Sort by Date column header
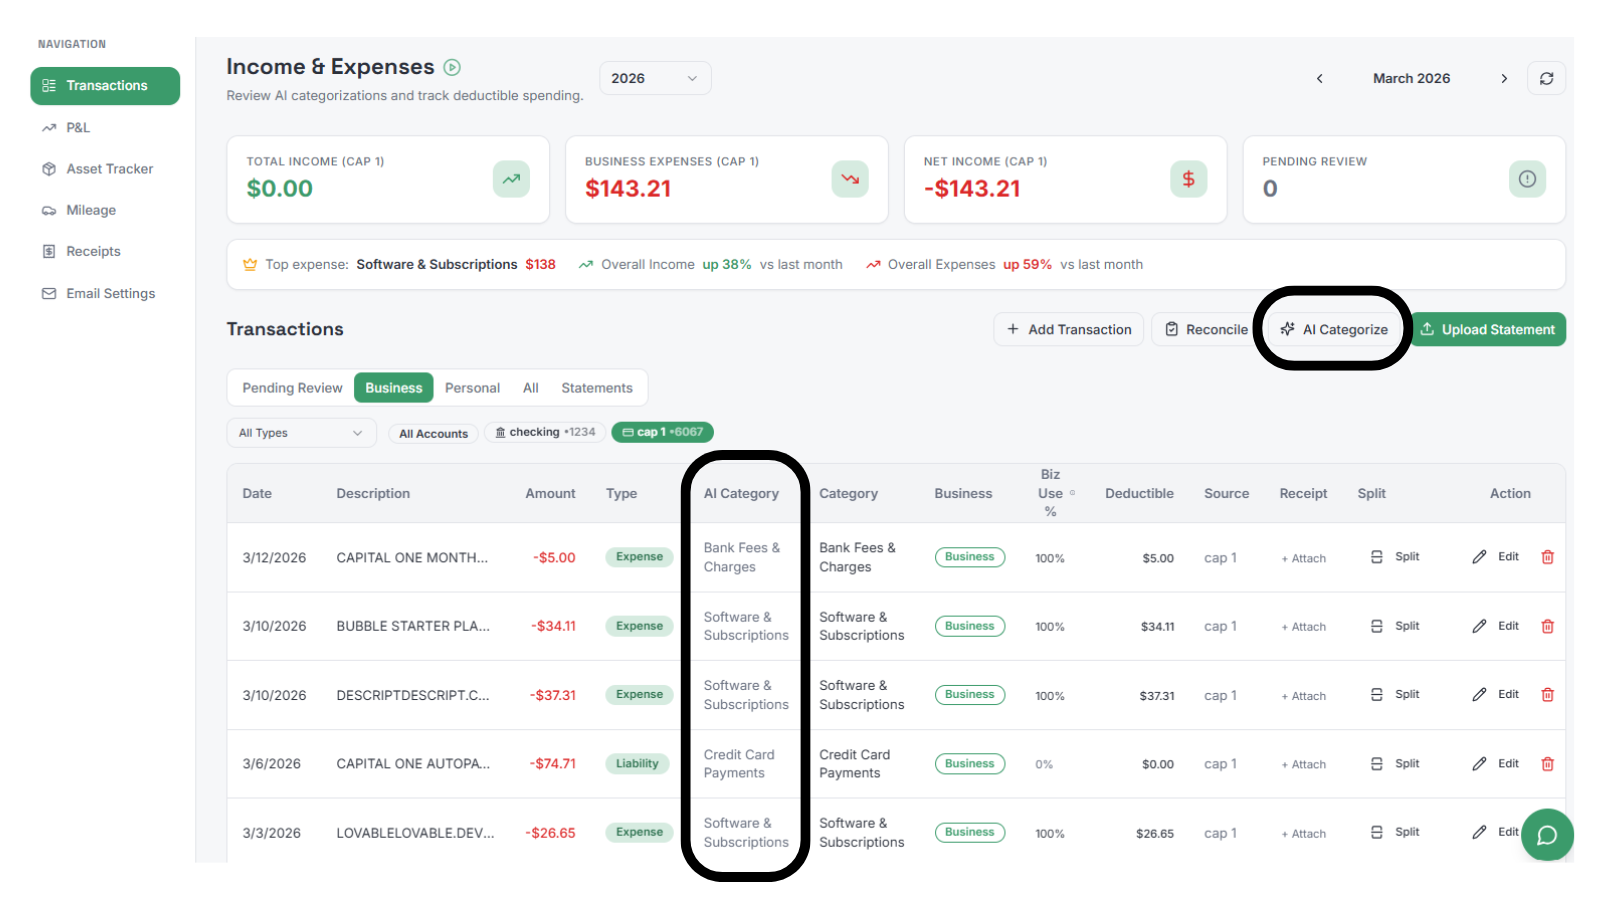Screen dimensions: 1600x900 (257, 493)
